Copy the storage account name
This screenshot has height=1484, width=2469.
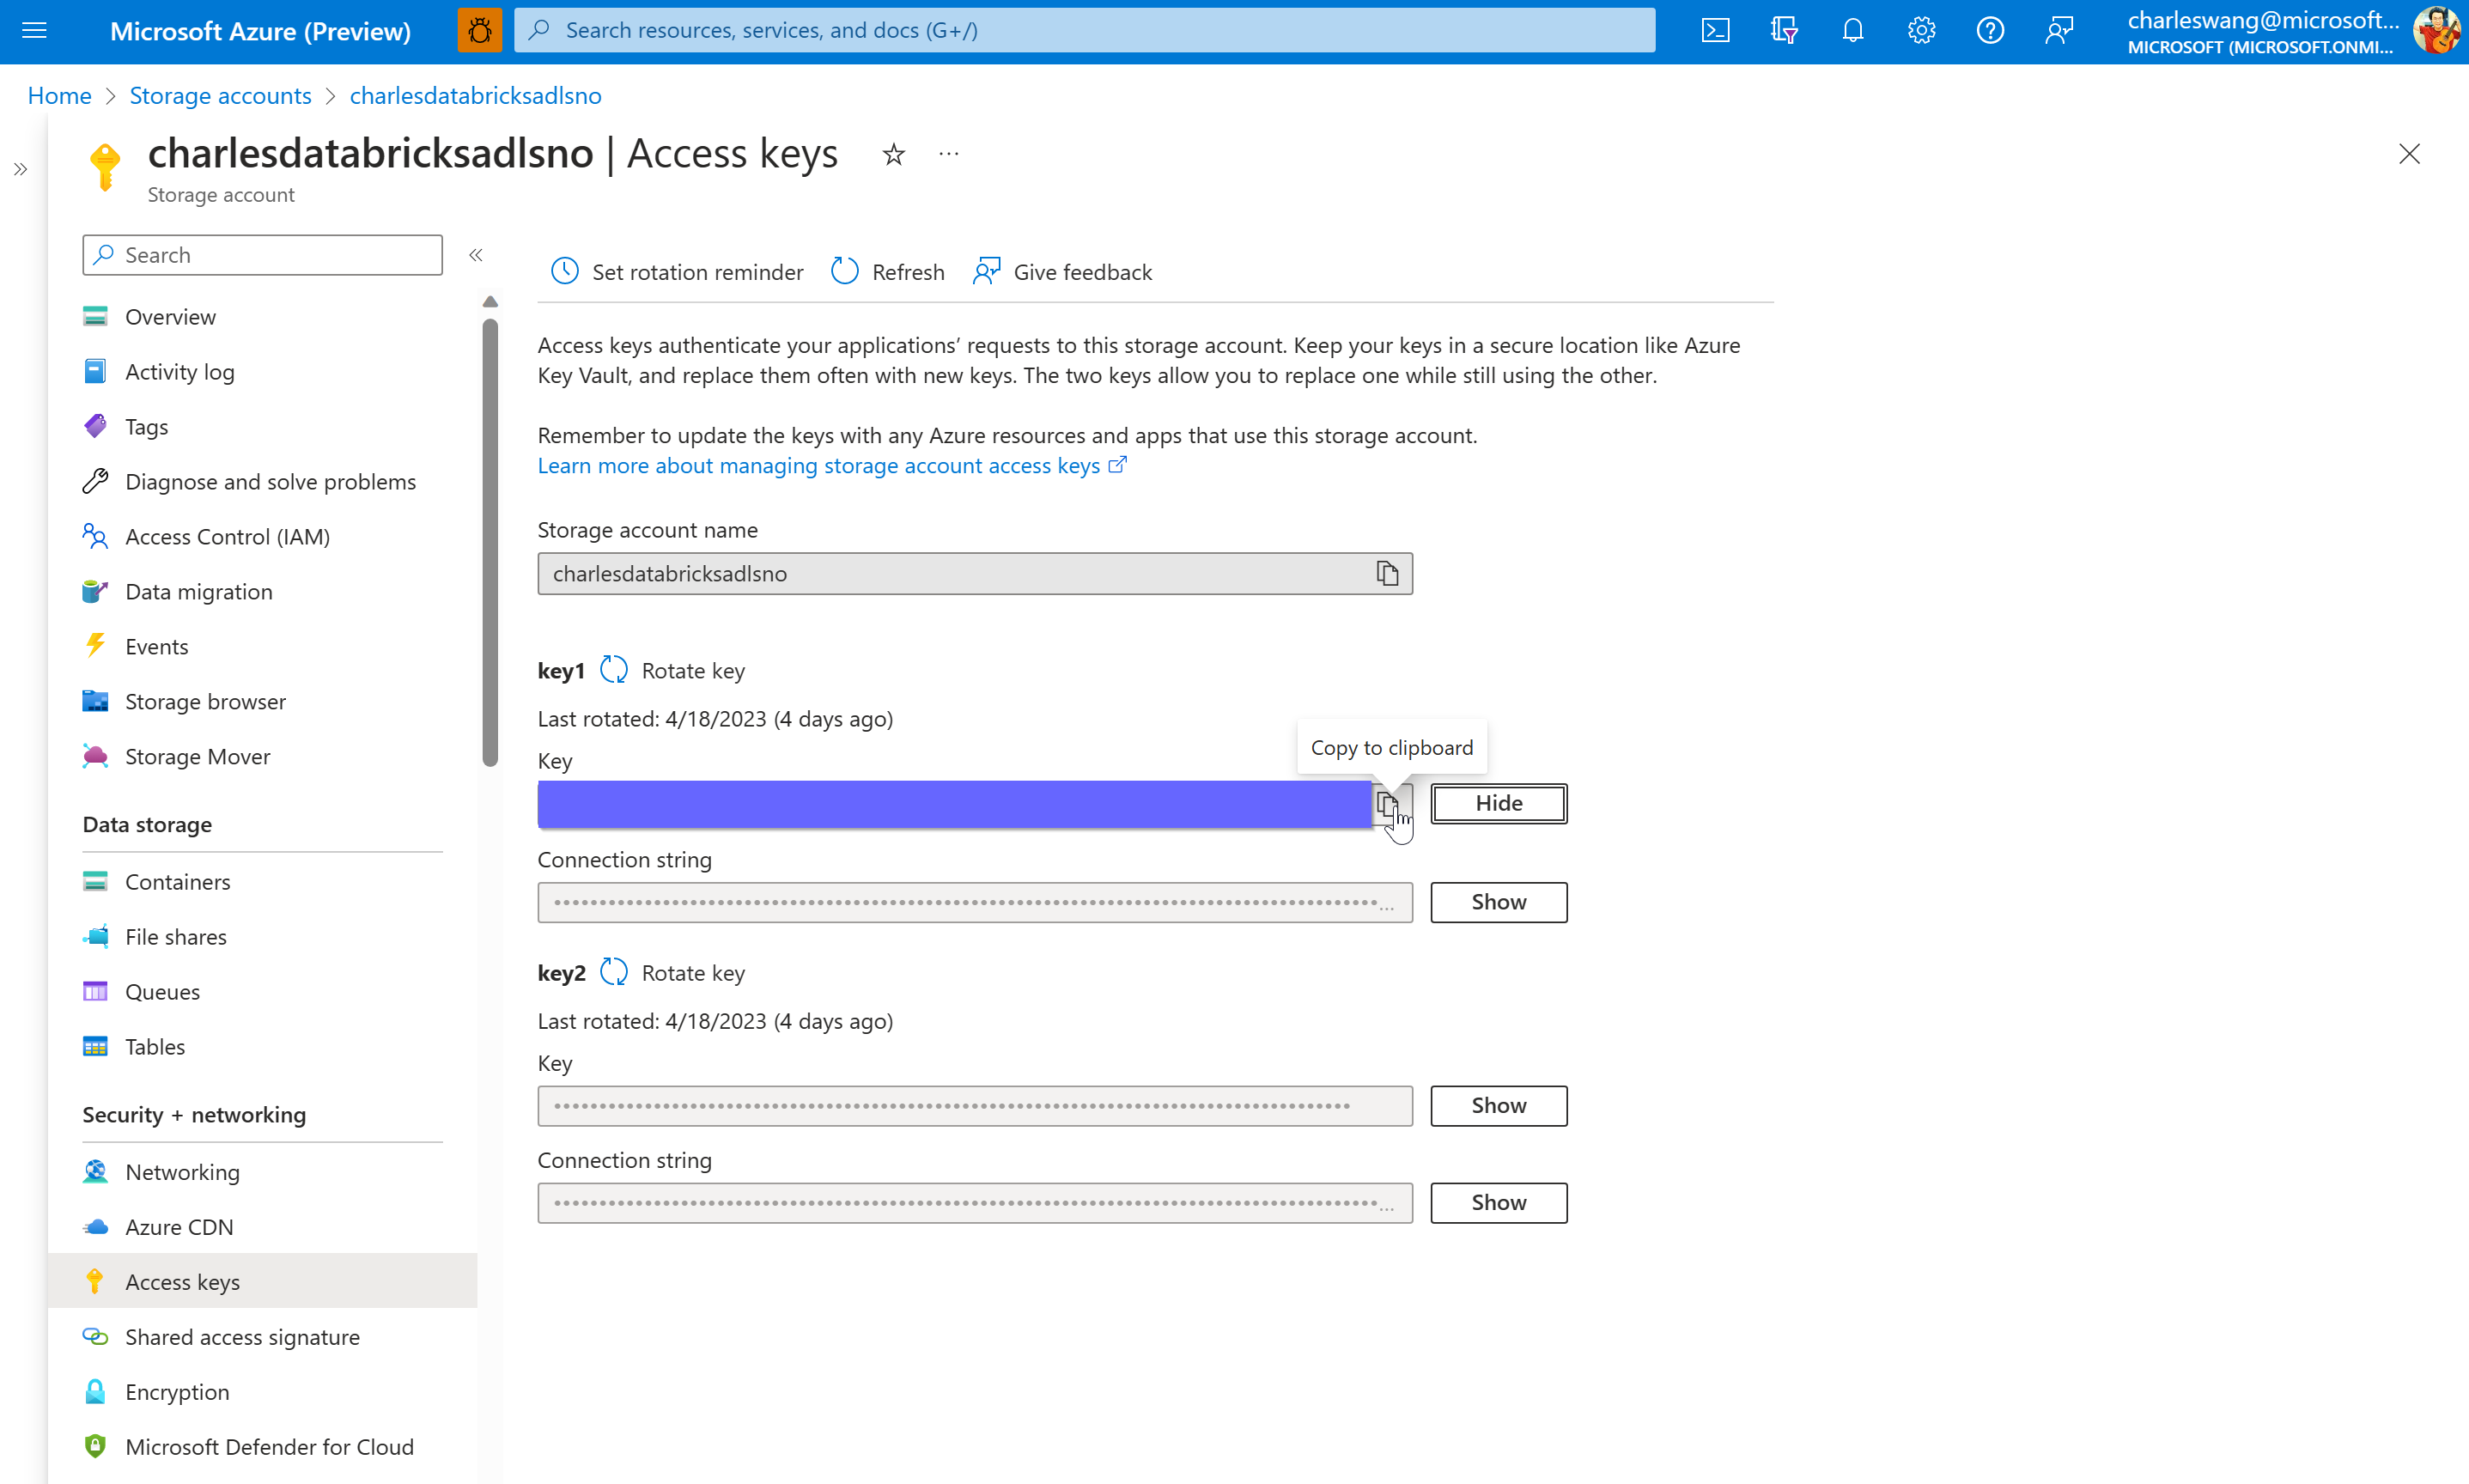[1387, 574]
